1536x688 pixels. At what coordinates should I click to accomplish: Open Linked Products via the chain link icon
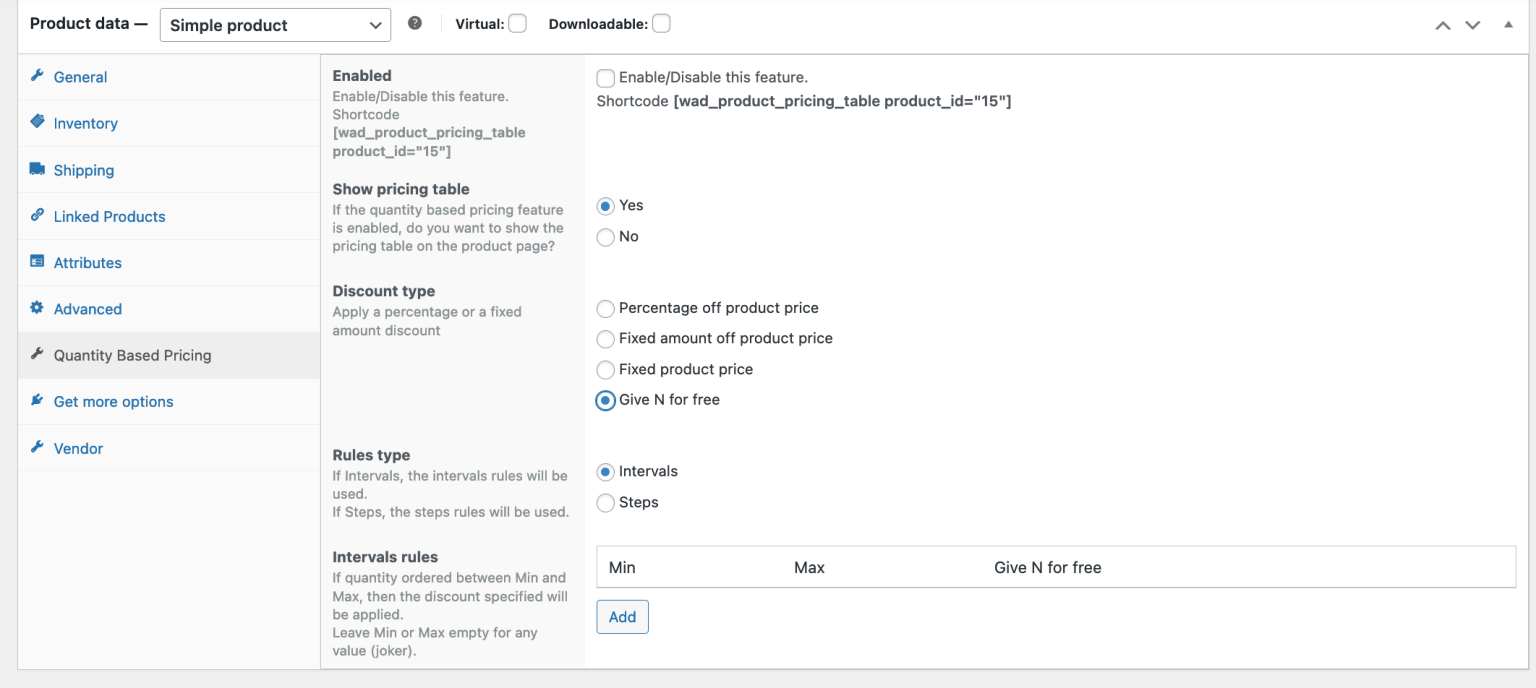(x=38, y=216)
